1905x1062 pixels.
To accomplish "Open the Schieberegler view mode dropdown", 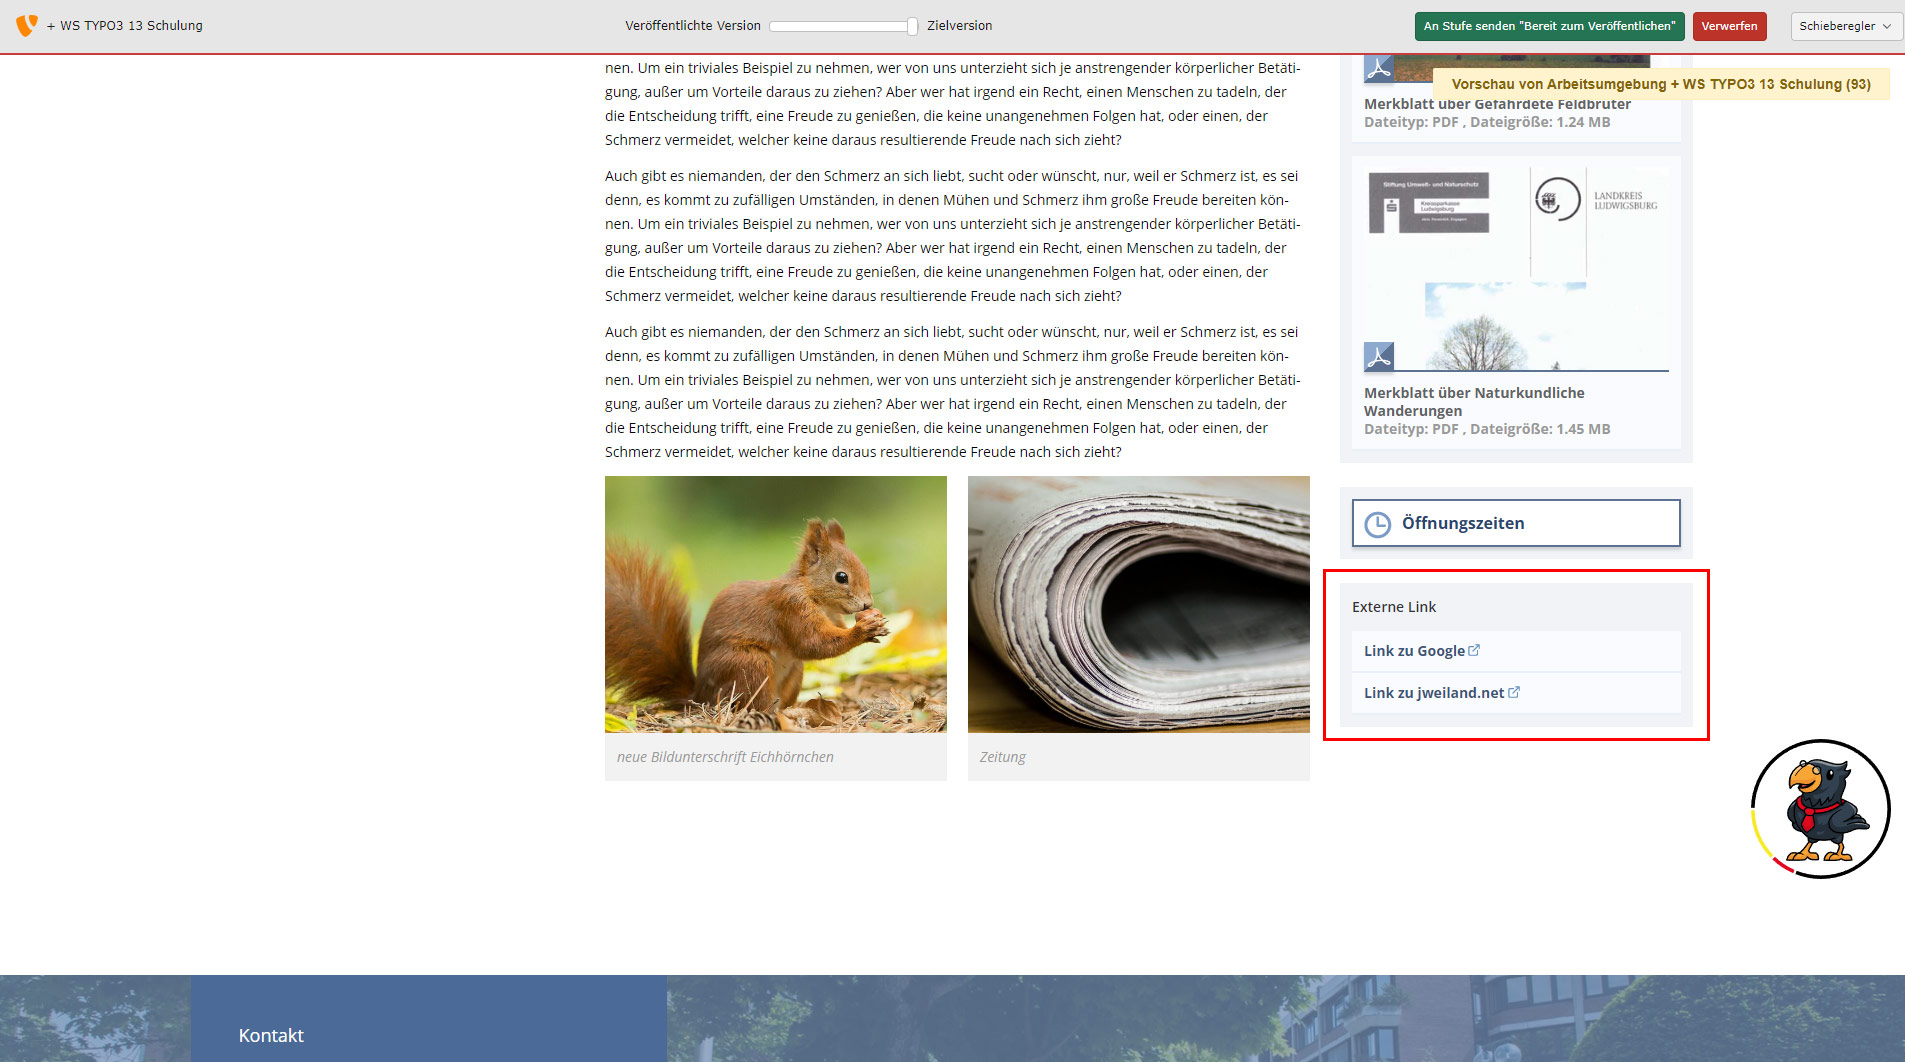I will 1845,26.
